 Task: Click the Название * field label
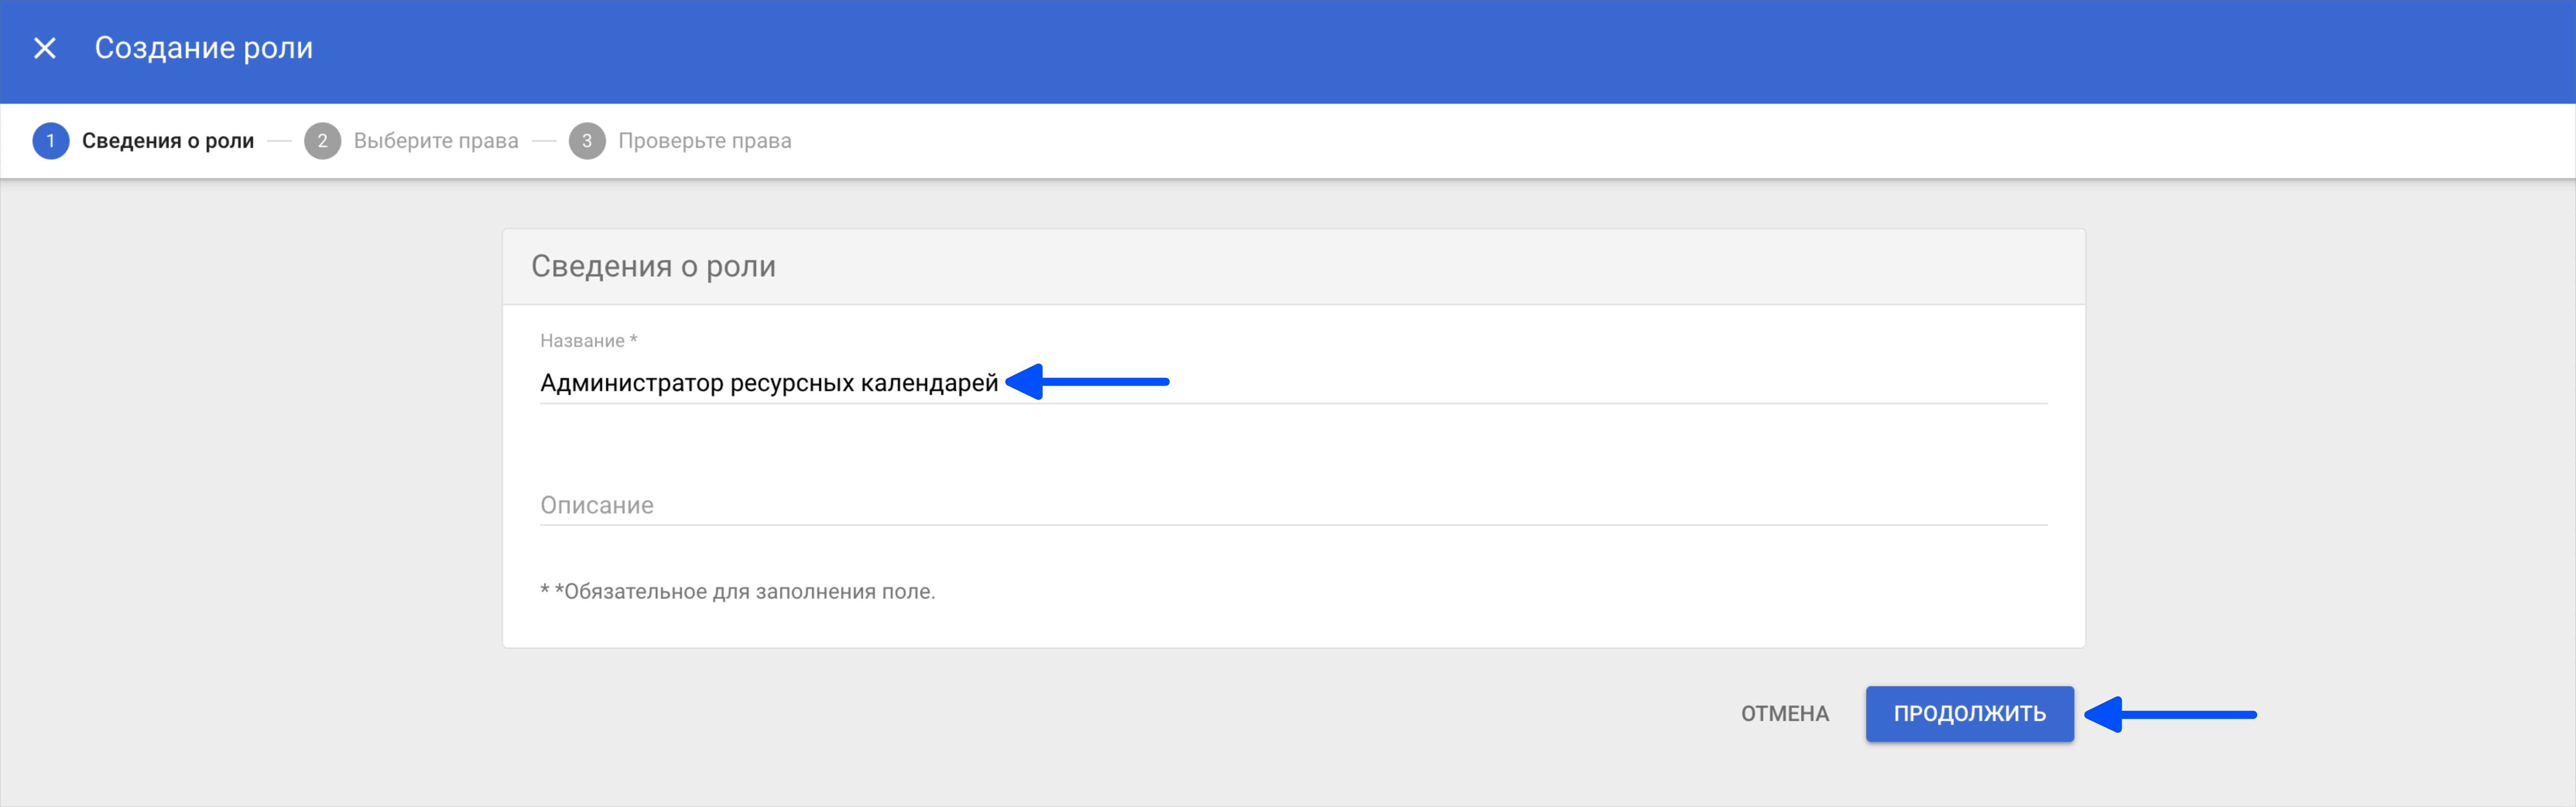point(588,341)
